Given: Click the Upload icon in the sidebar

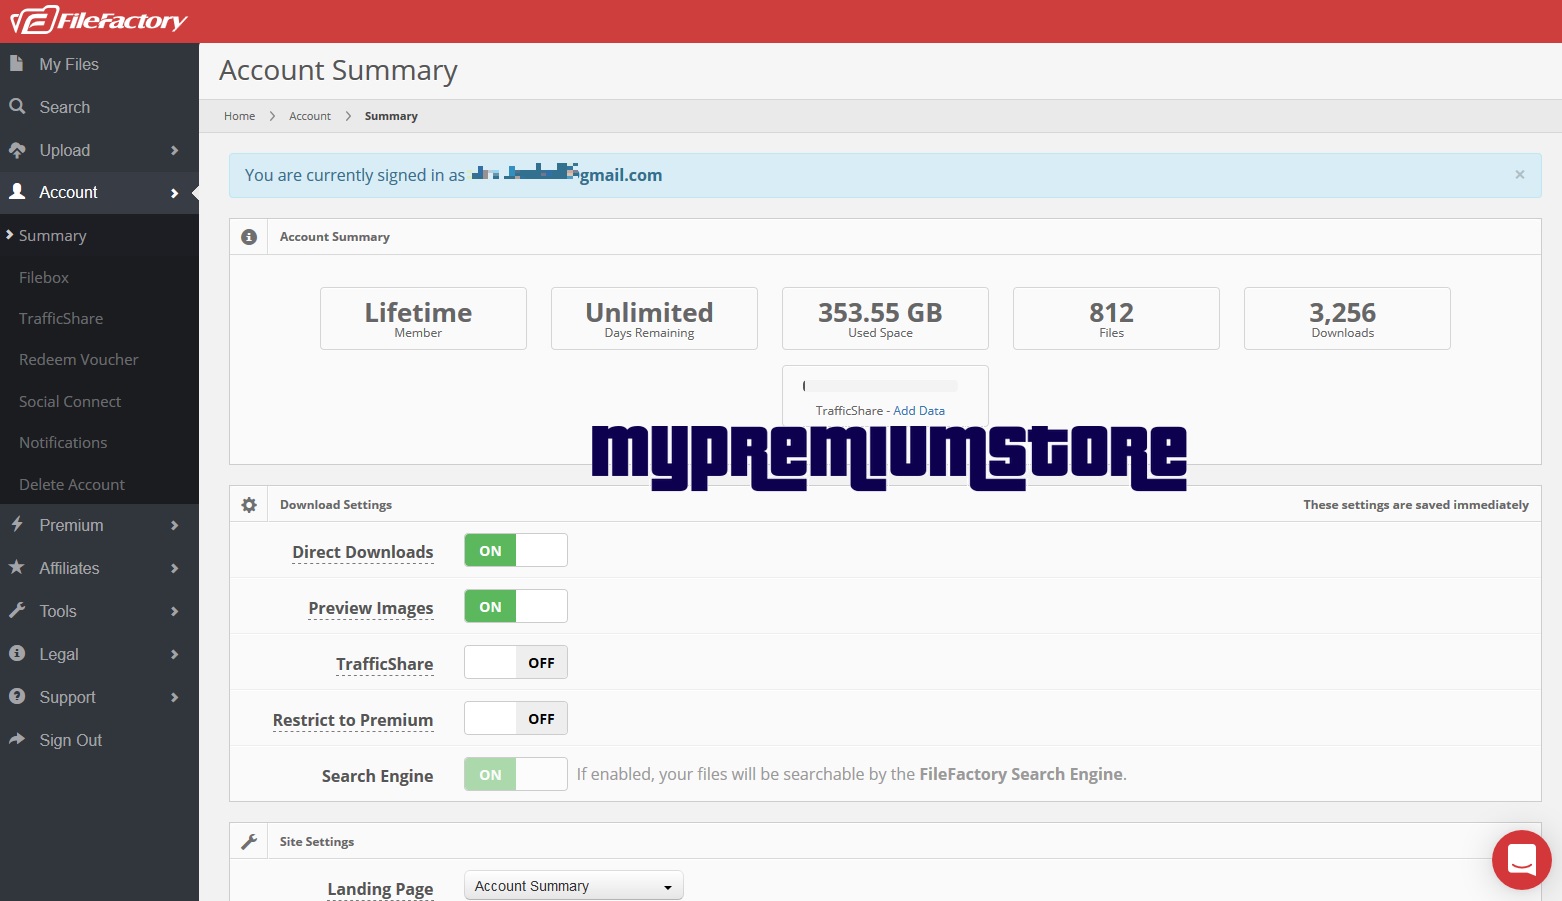Looking at the screenshot, I should pos(17,150).
